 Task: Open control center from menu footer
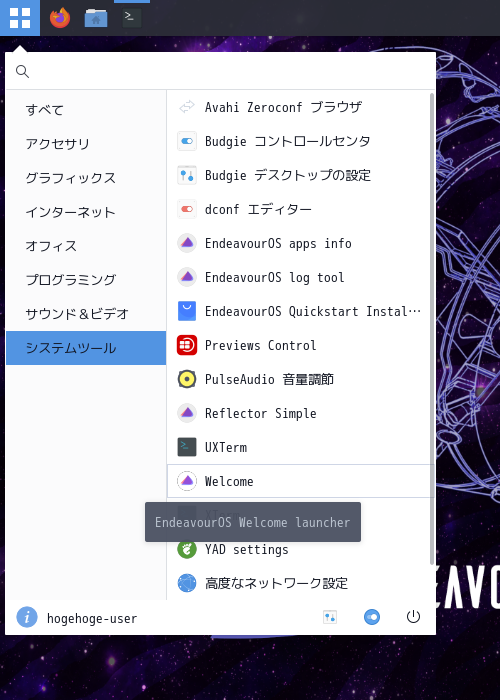click(x=372, y=617)
